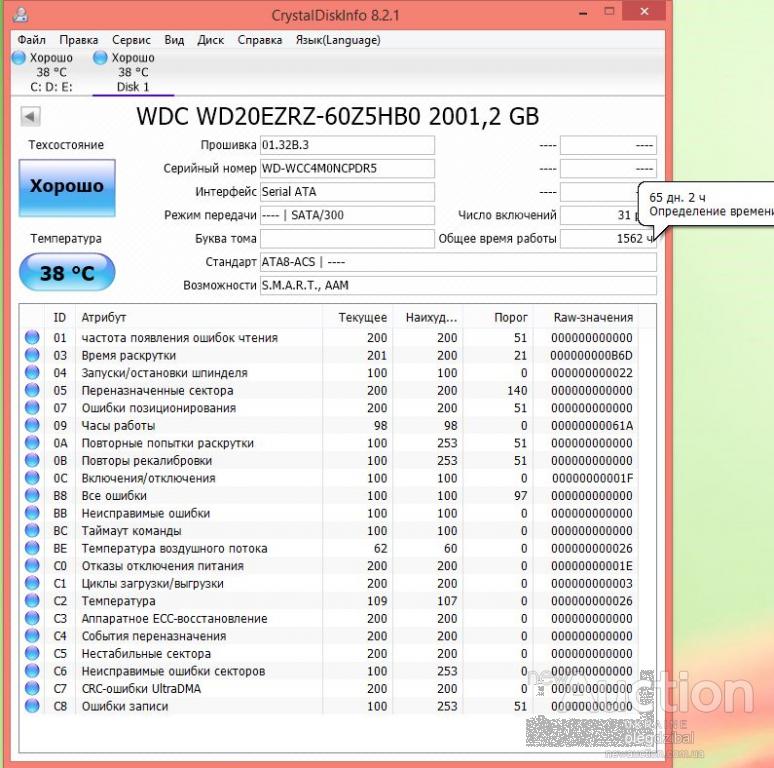This screenshot has height=768, width=774.
Task: Select attribute name Переназначенные сектора
Action: pyautogui.click(x=157, y=390)
